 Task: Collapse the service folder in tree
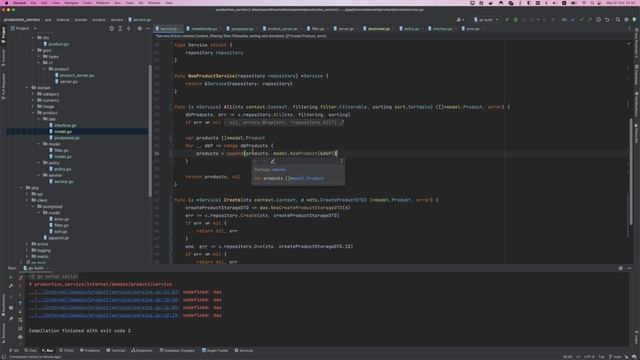click(x=39, y=175)
